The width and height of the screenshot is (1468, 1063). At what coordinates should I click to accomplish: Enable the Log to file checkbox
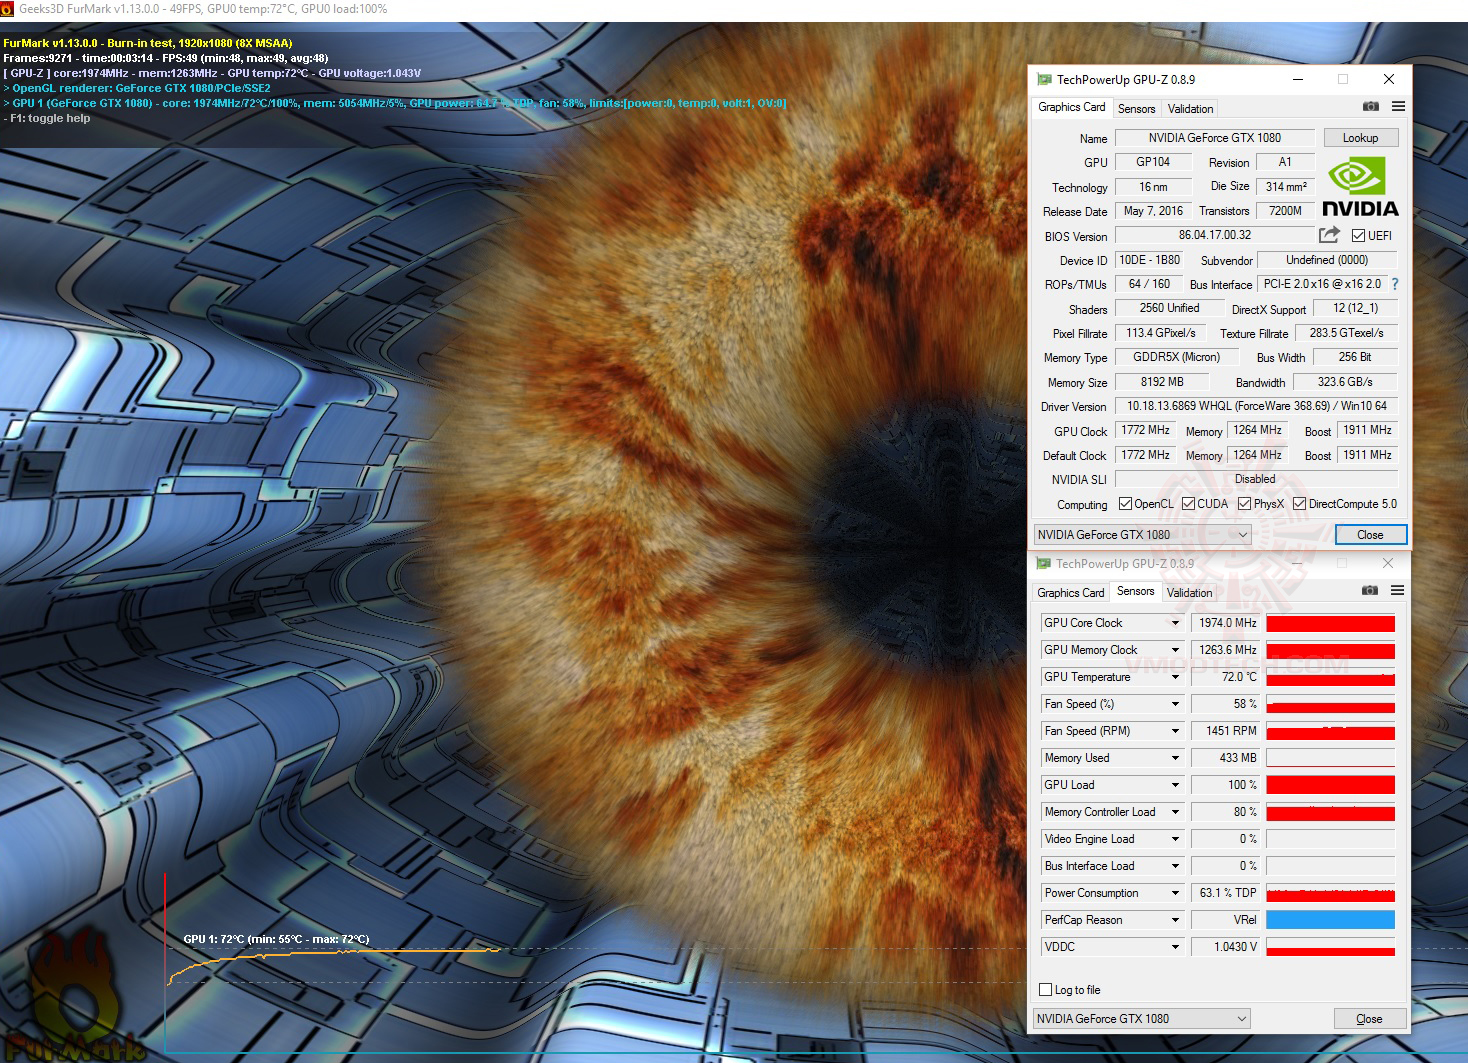[x=1046, y=990]
